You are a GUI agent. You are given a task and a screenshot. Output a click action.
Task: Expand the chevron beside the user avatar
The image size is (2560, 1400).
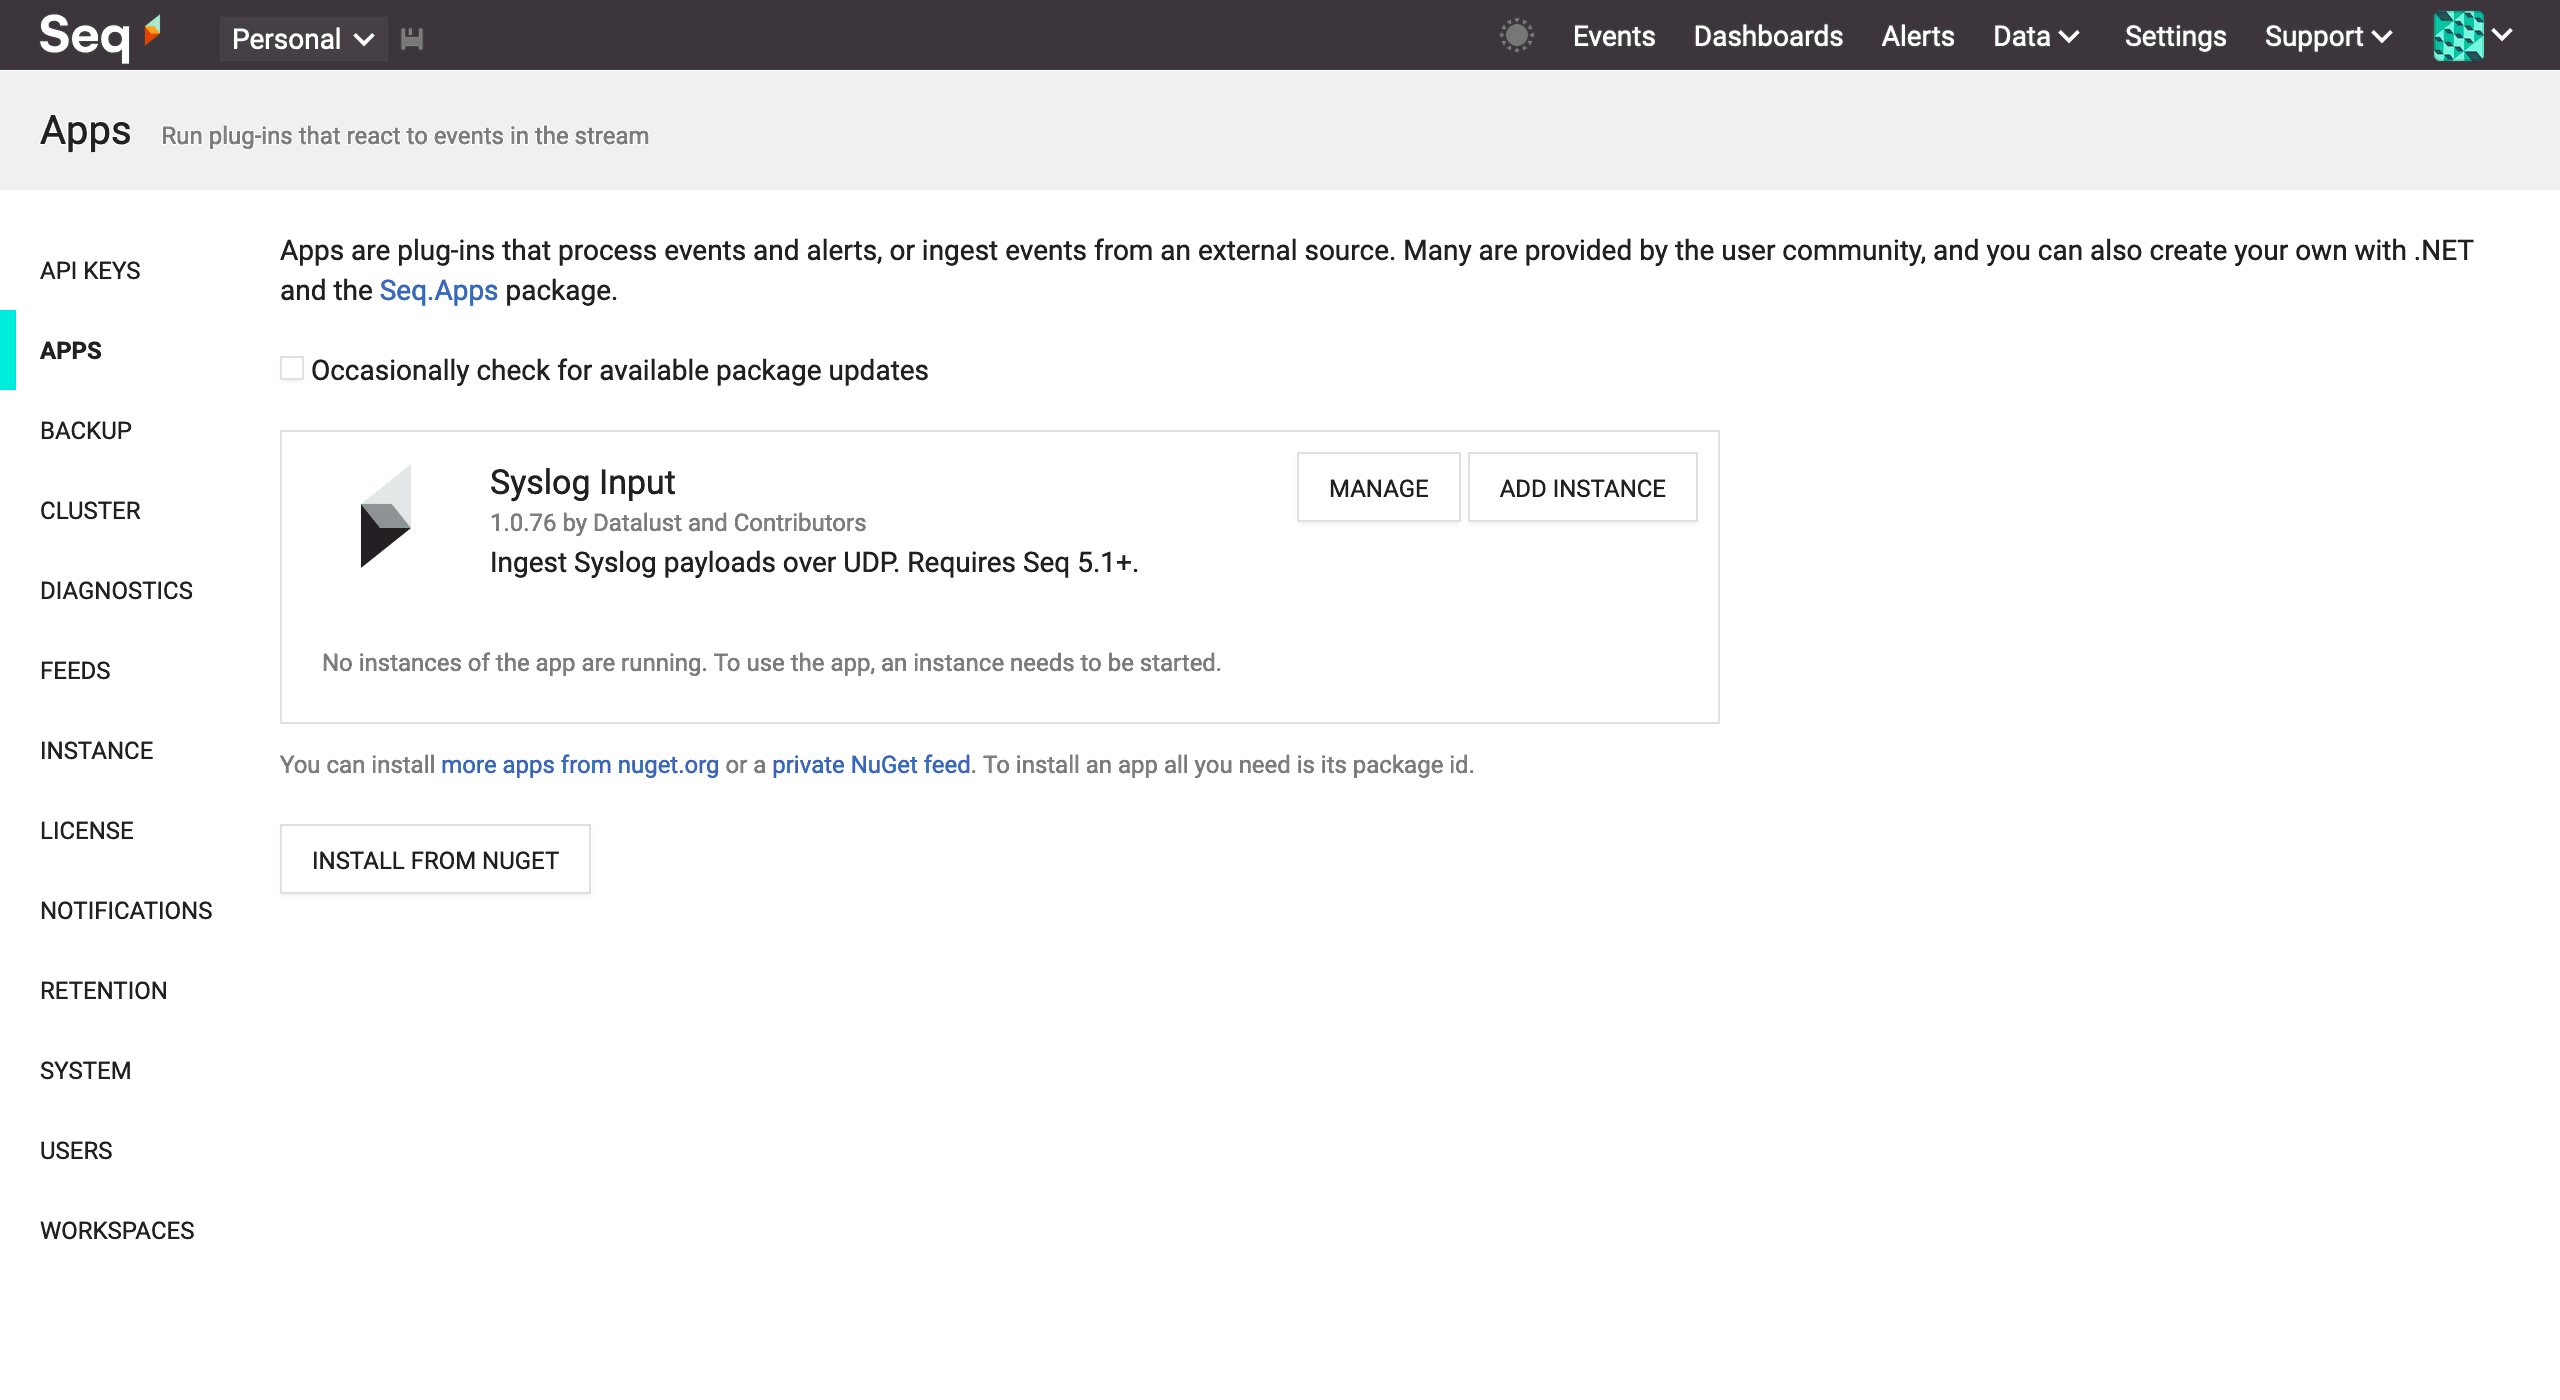(2502, 36)
